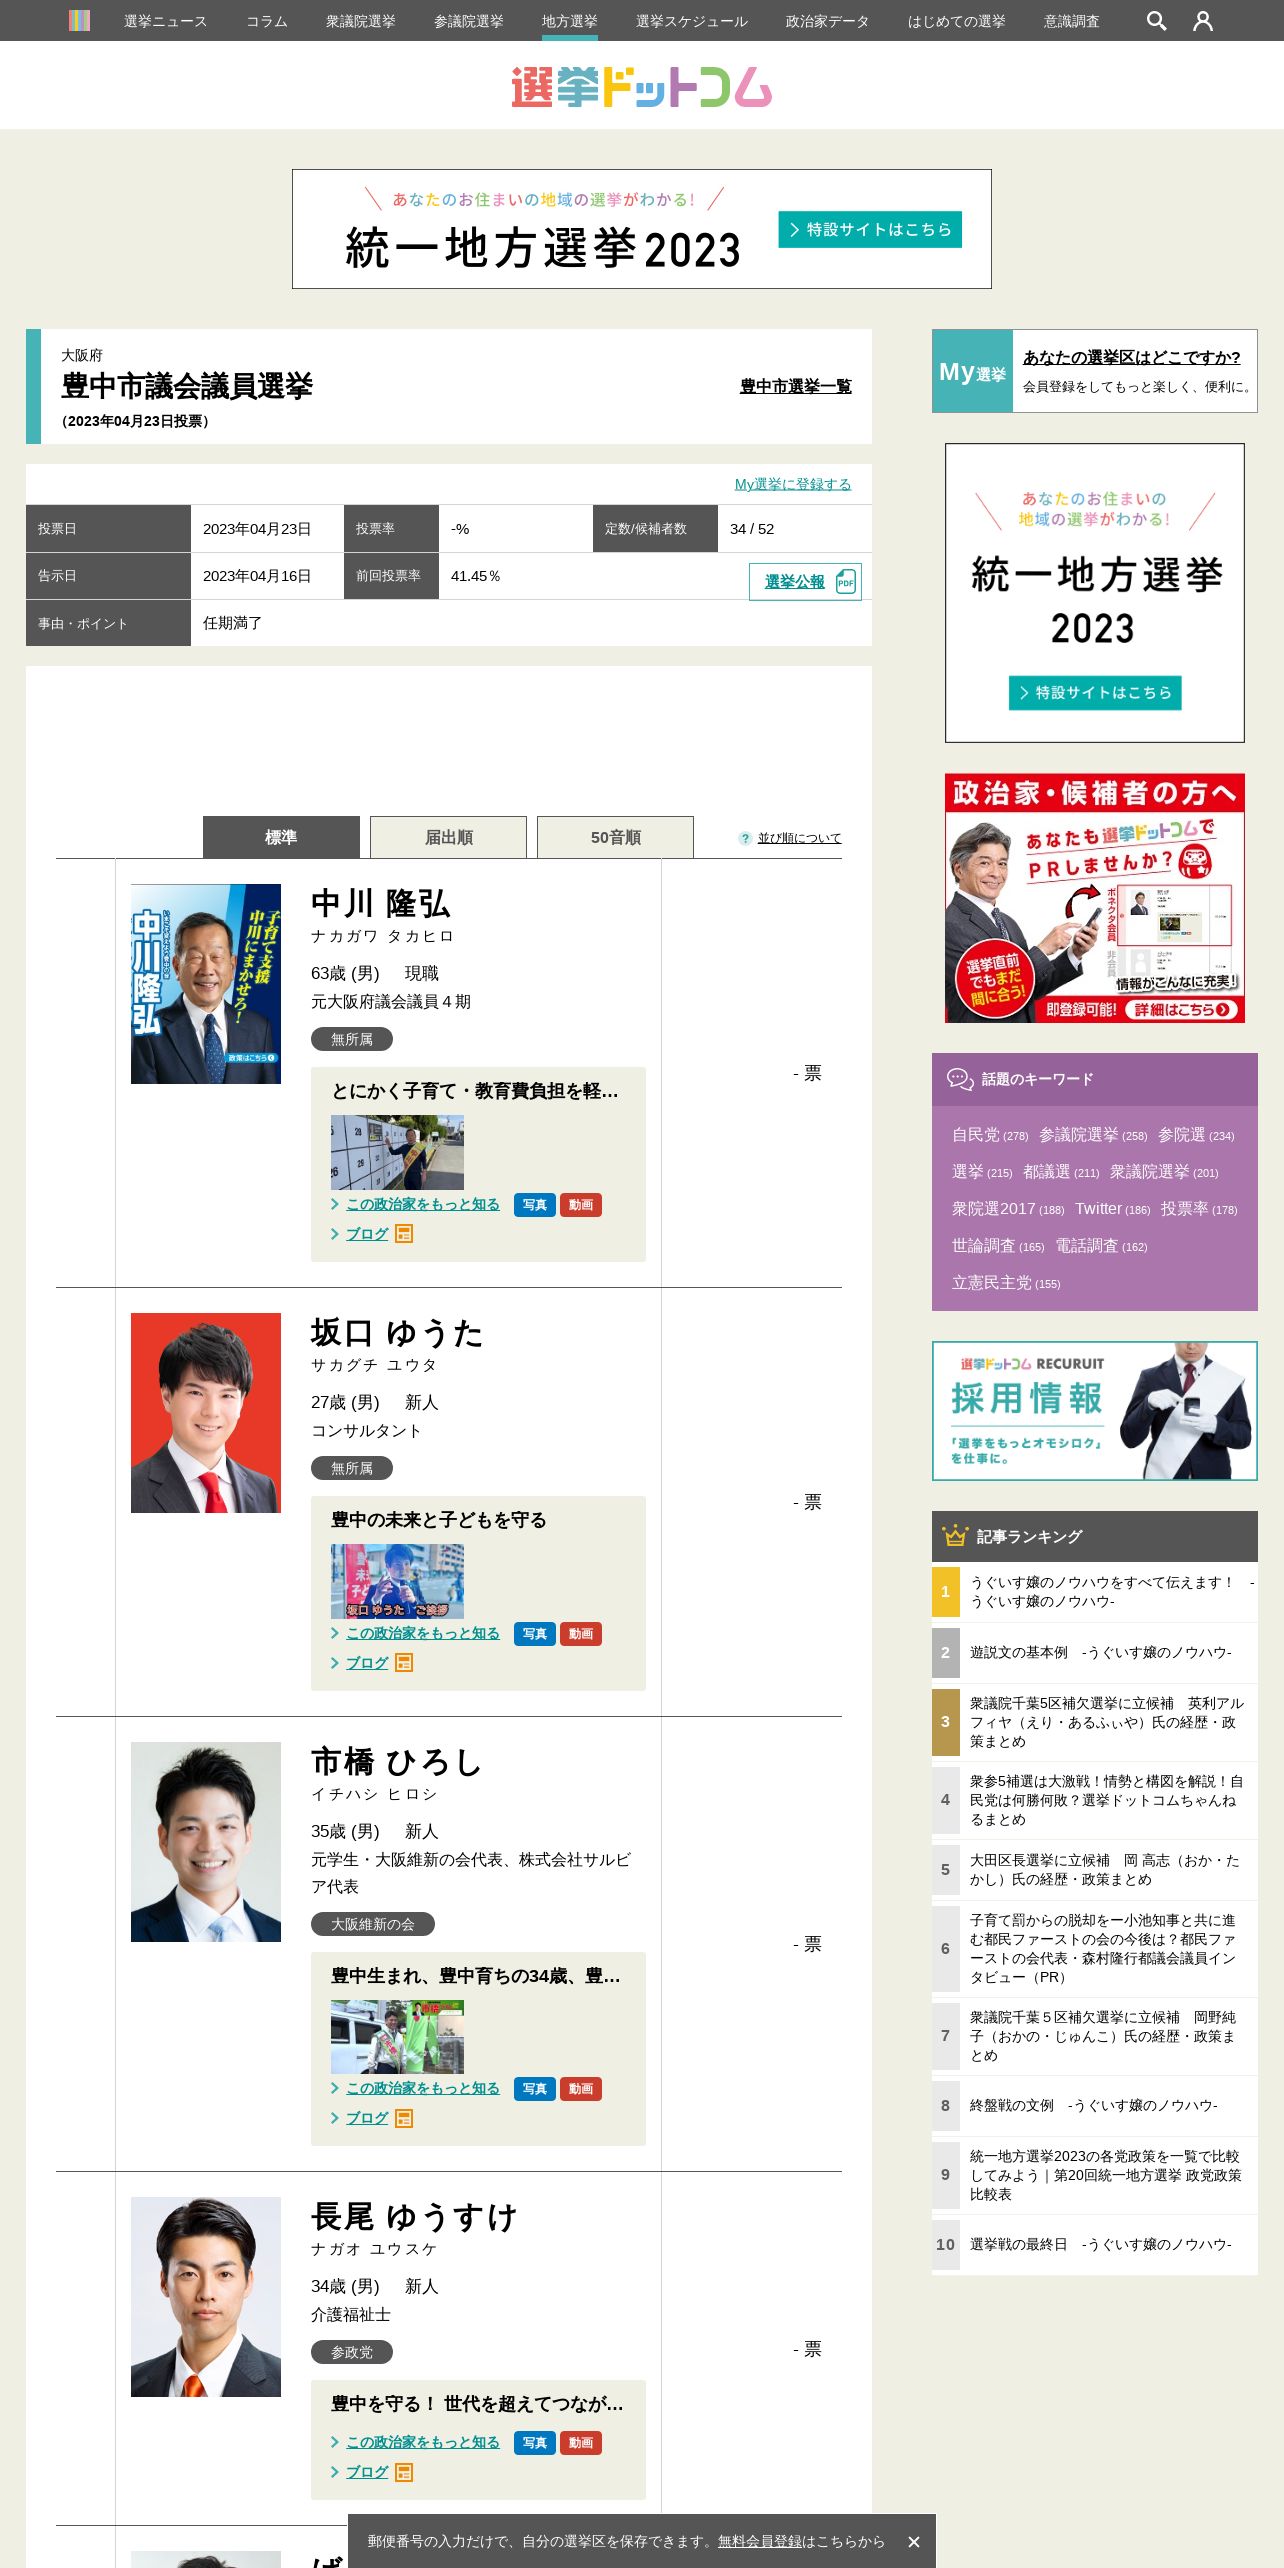Open 意識調査 menu item

(1071, 21)
